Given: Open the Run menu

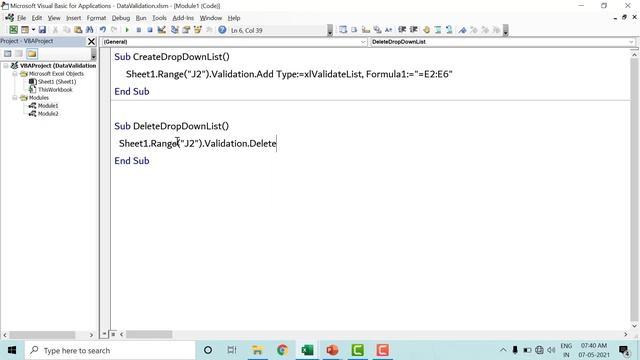Looking at the screenshot, I should click(141, 18).
